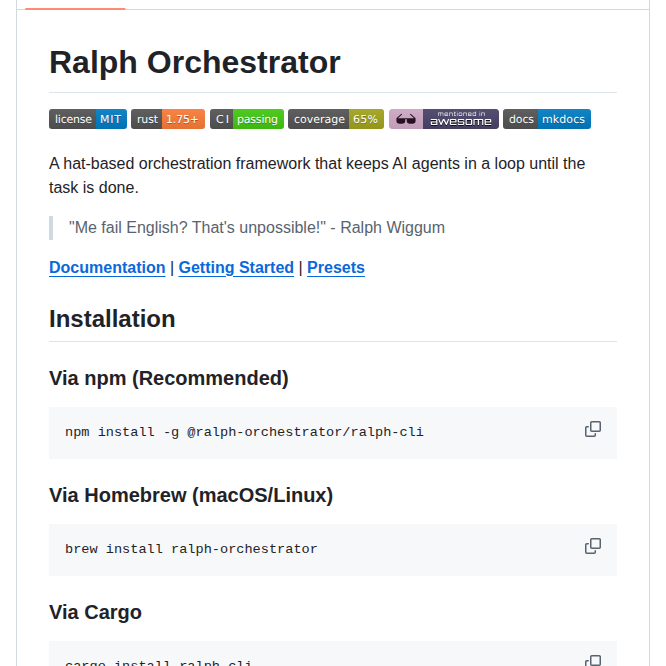Screen dimensions: 666x666
Task: Open the Getting Started link
Action: (236, 268)
